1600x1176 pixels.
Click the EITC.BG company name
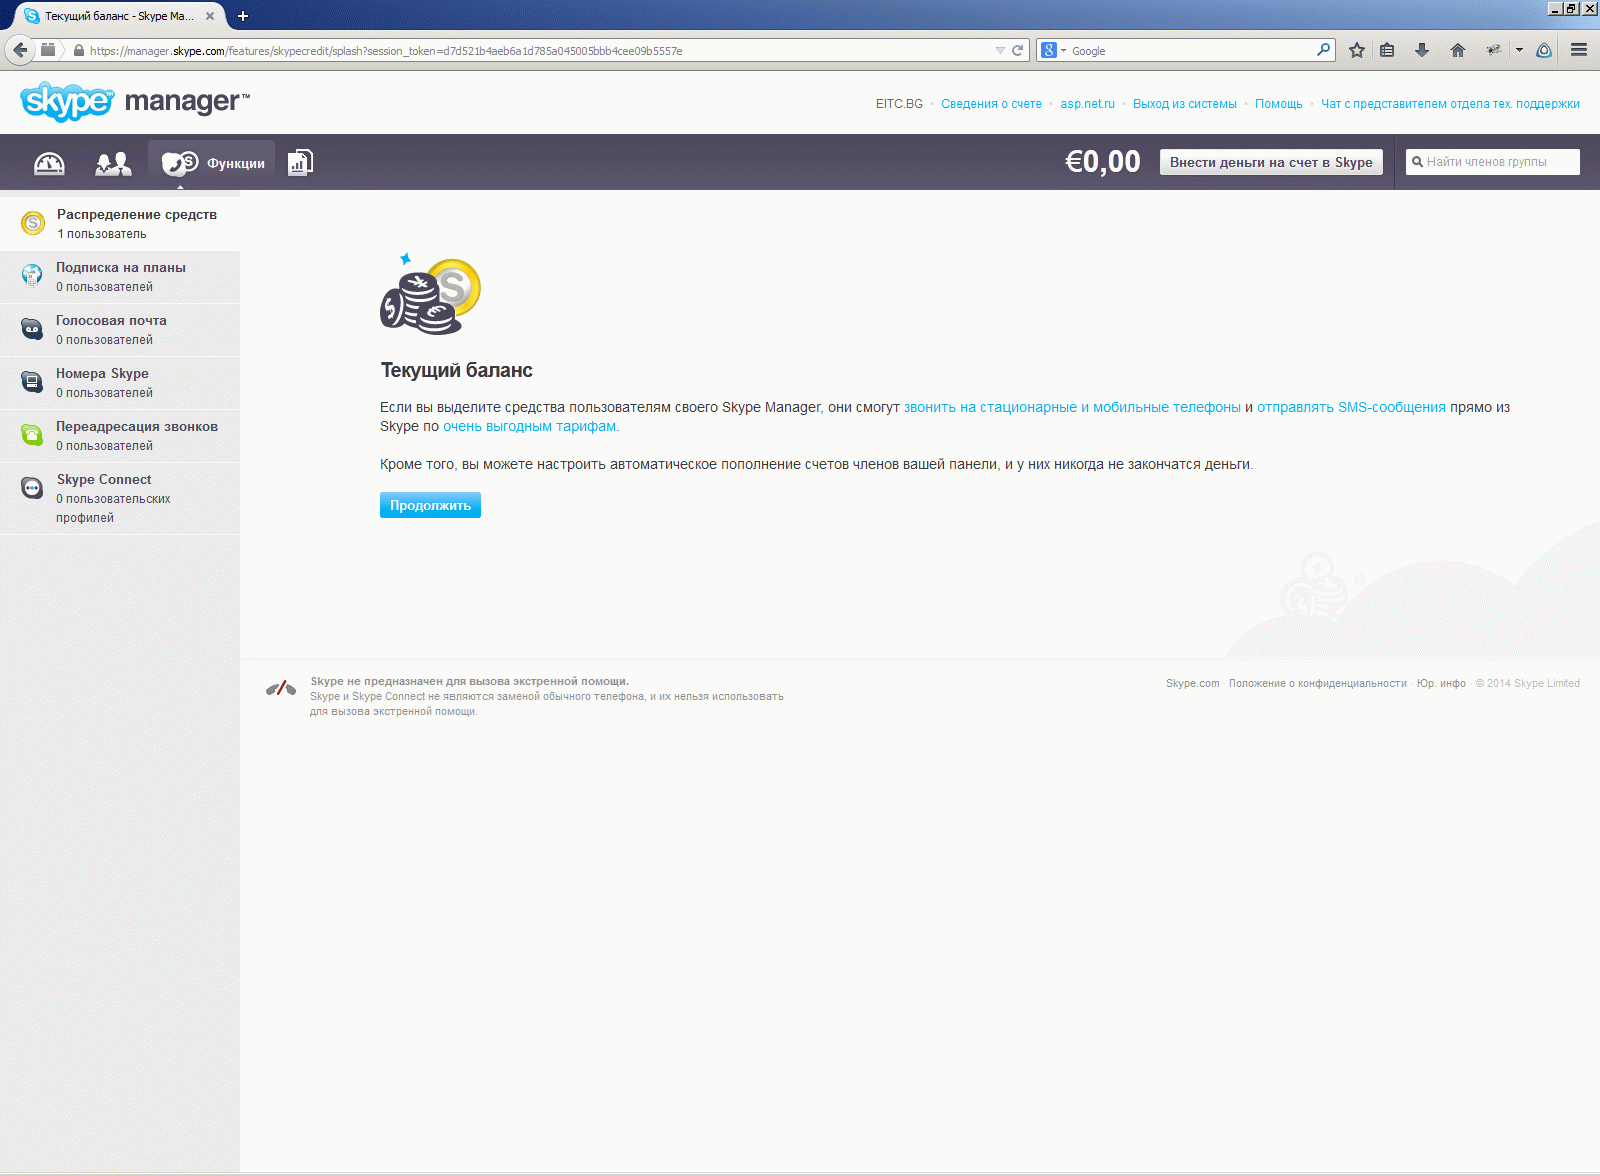899,104
